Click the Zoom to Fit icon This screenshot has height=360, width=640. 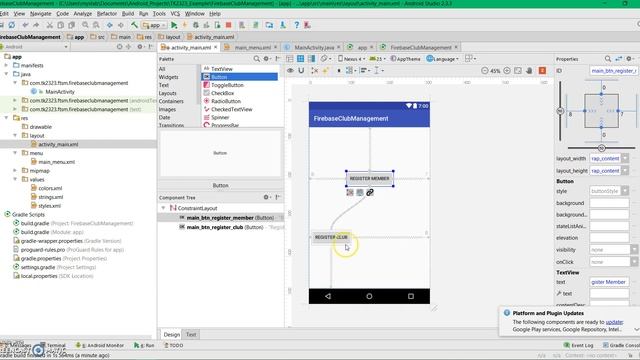(518, 71)
